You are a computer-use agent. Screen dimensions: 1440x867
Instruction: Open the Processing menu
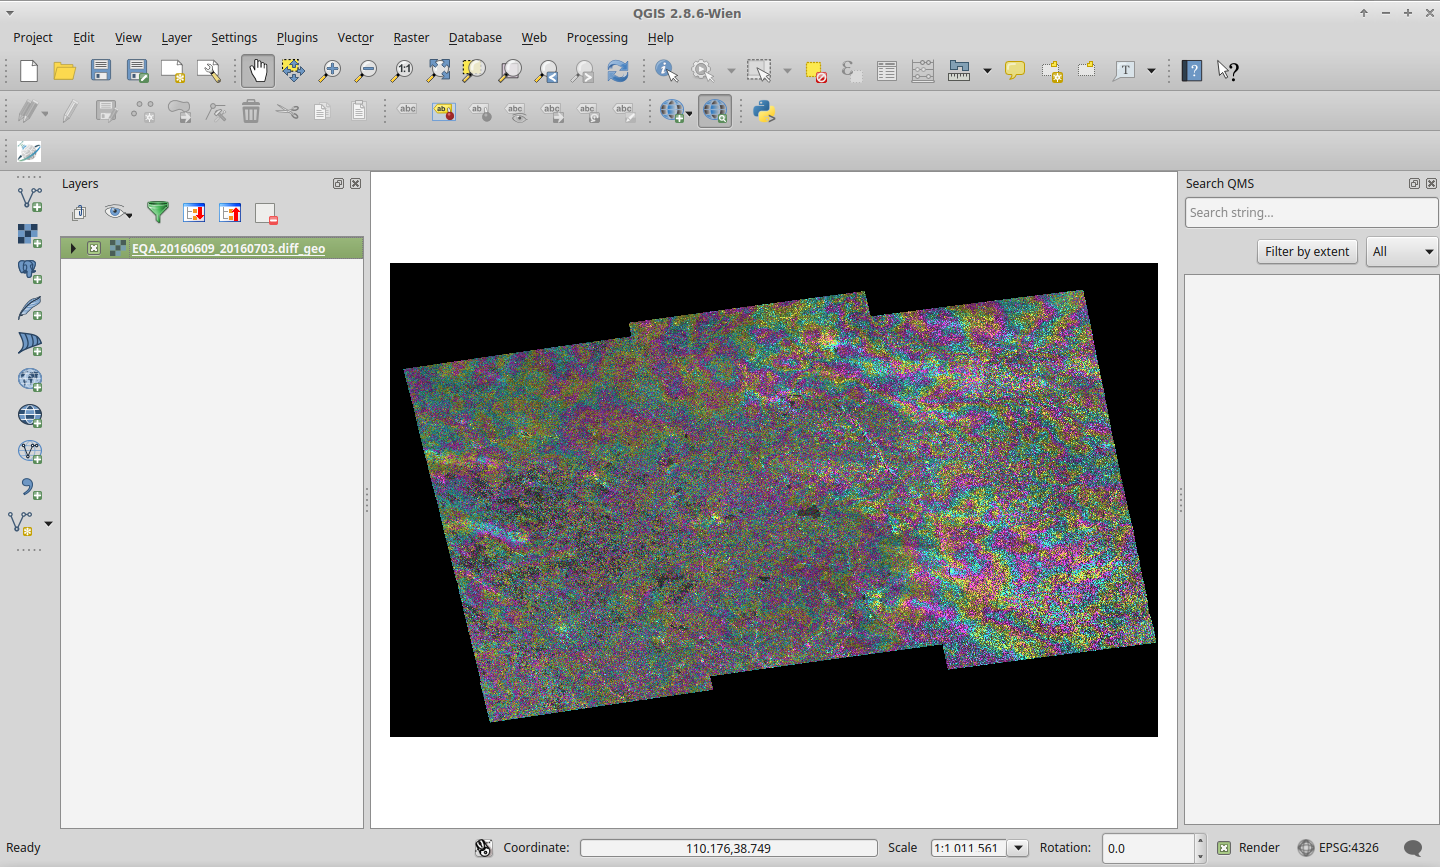point(597,38)
